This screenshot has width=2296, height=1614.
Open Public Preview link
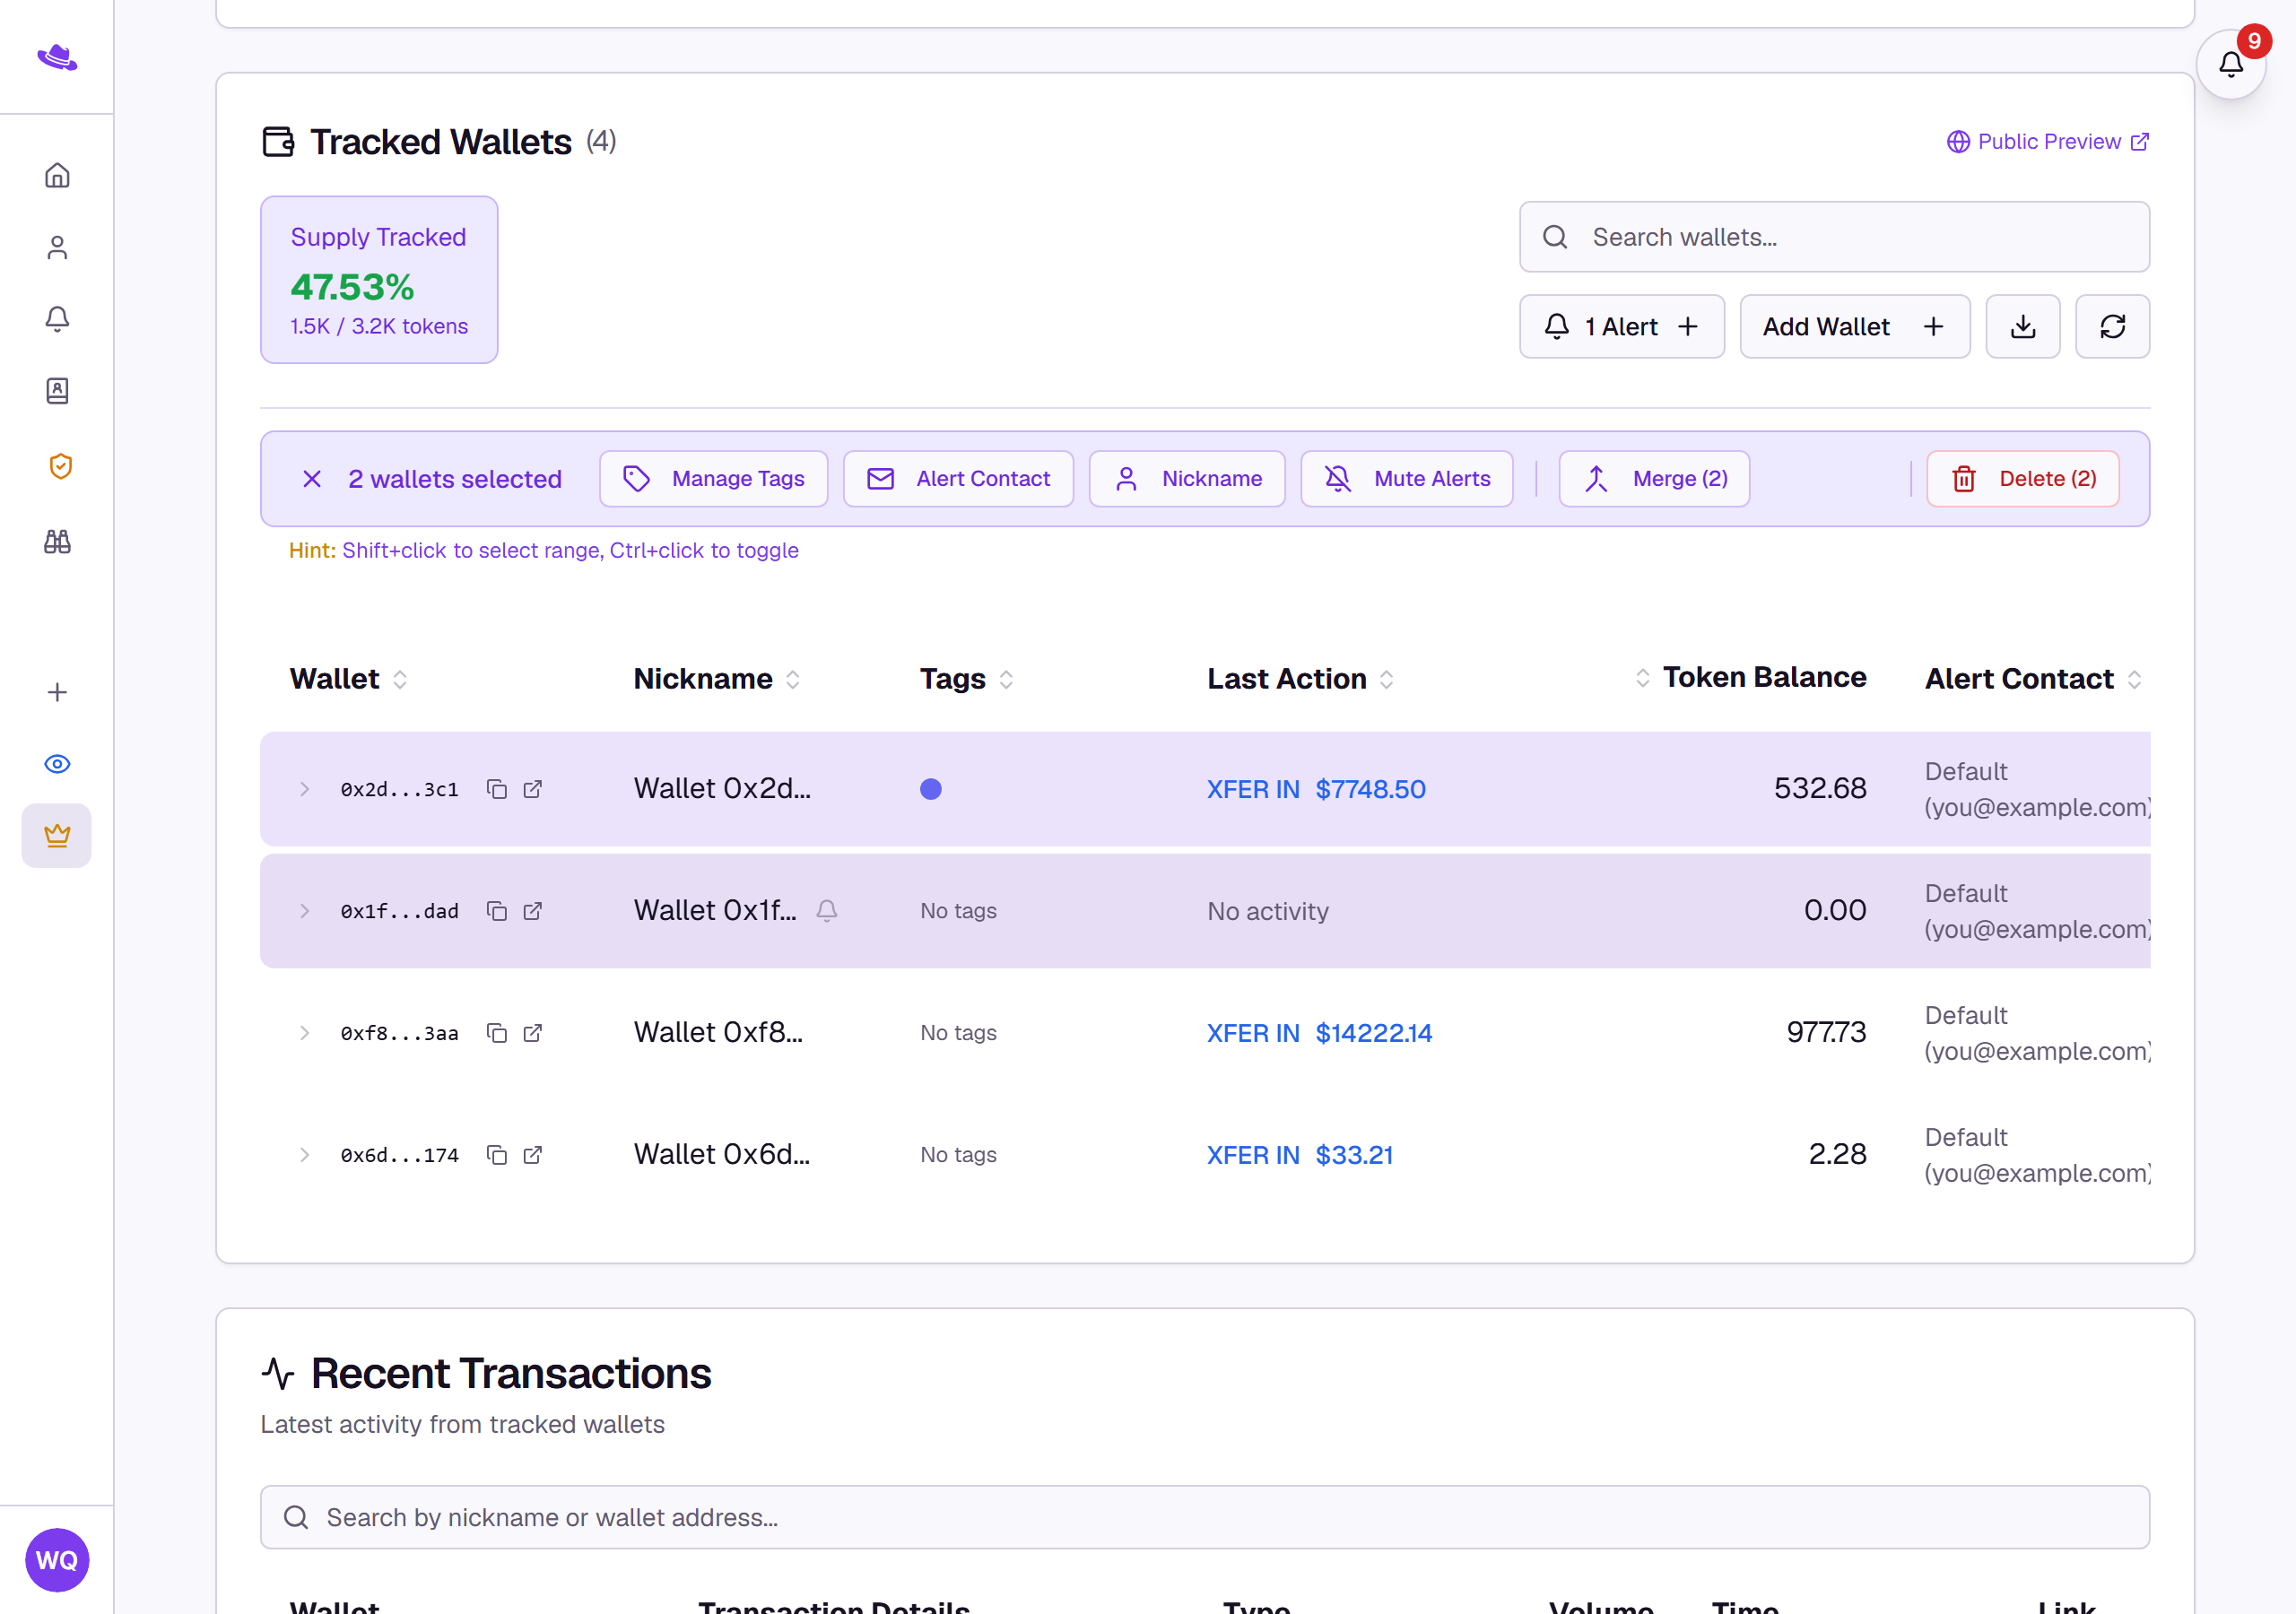tap(2047, 141)
